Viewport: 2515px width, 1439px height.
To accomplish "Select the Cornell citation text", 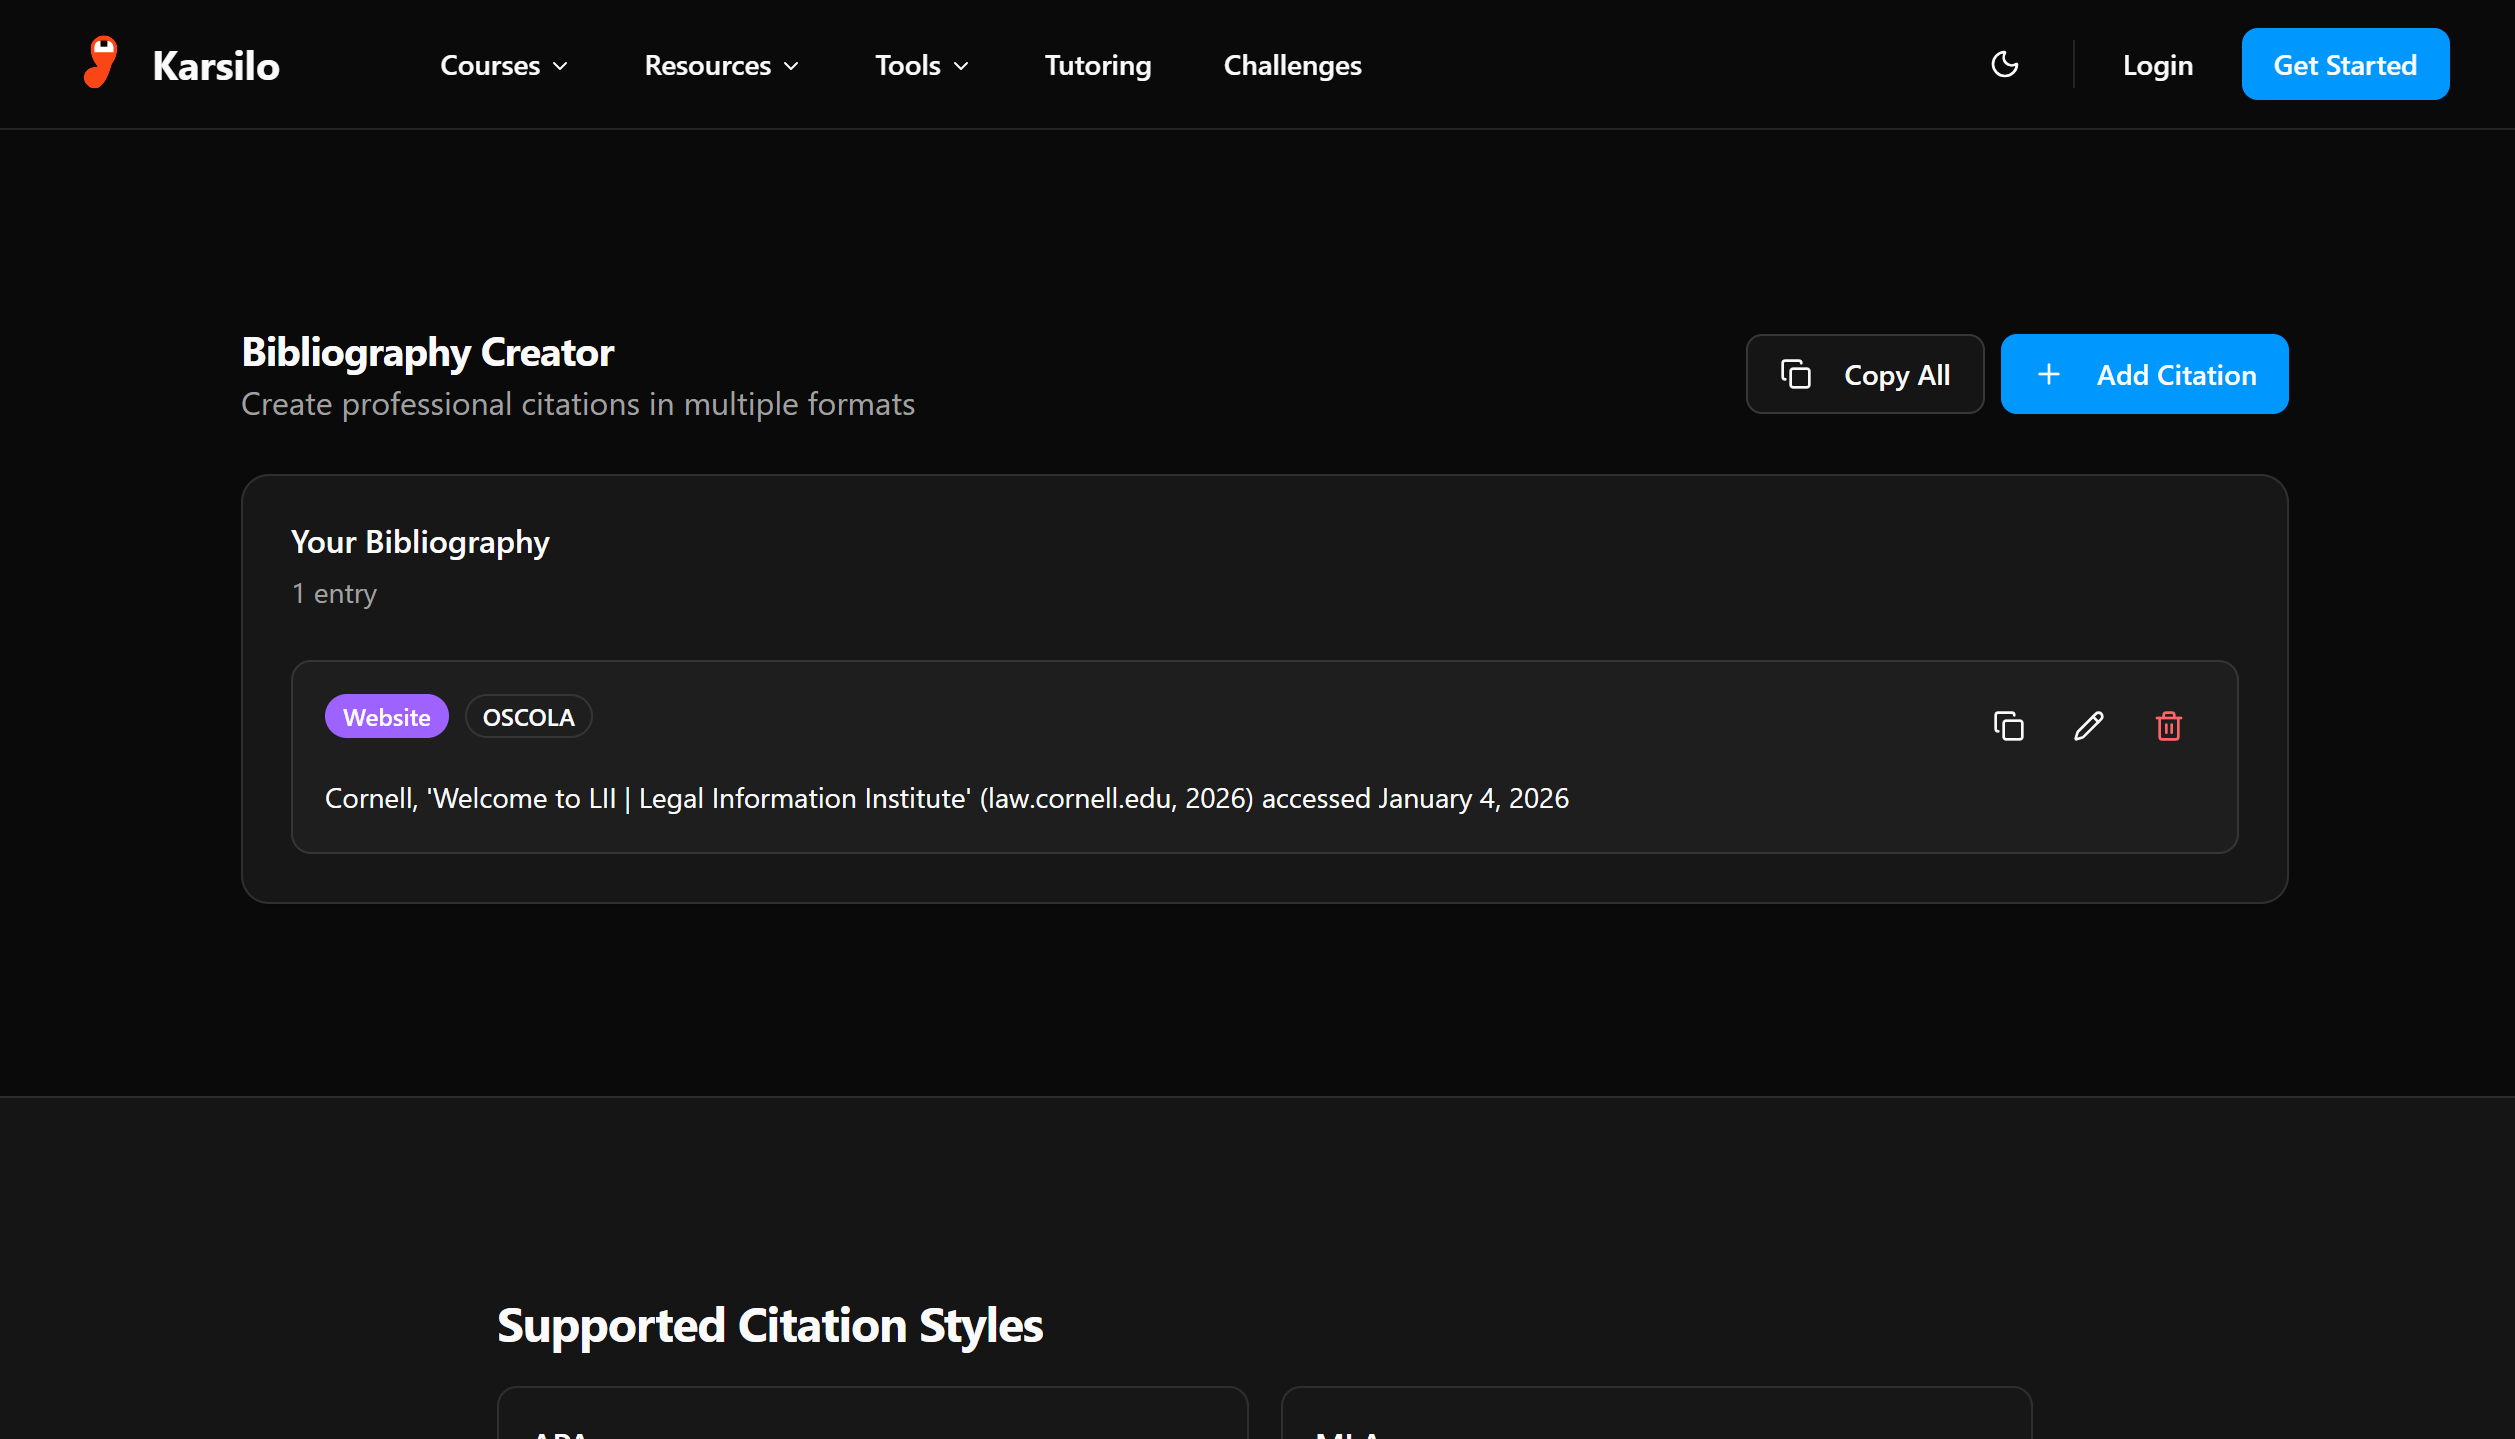I will (946, 799).
